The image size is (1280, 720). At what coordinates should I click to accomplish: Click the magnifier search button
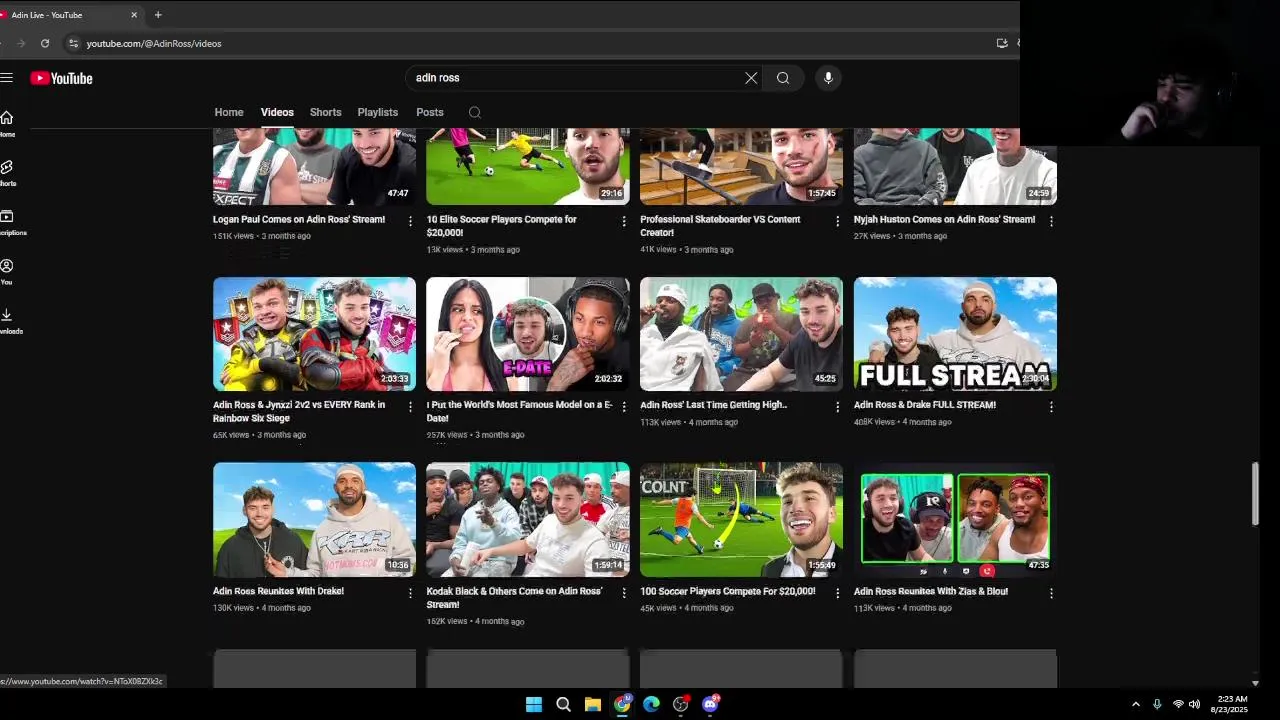(x=783, y=78)
